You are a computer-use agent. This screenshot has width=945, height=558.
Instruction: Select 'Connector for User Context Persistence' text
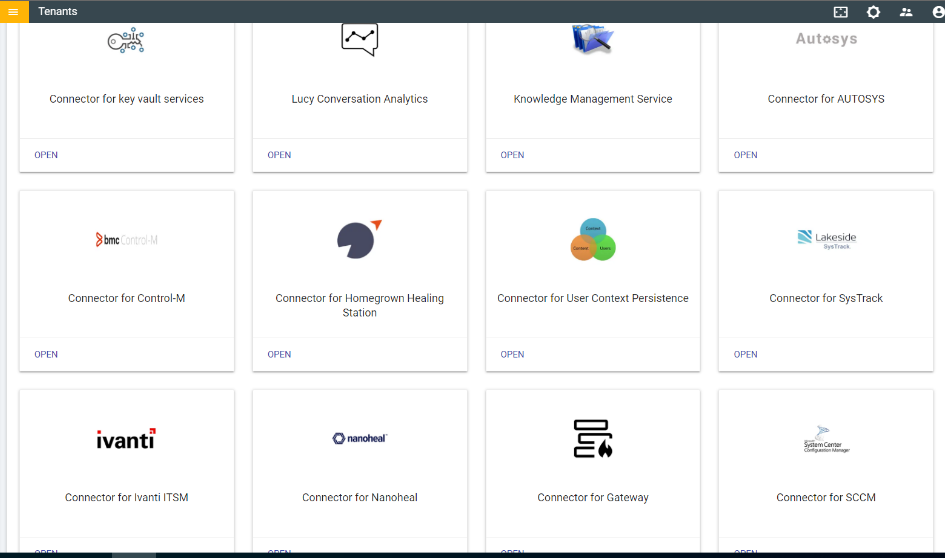[593, 298]
